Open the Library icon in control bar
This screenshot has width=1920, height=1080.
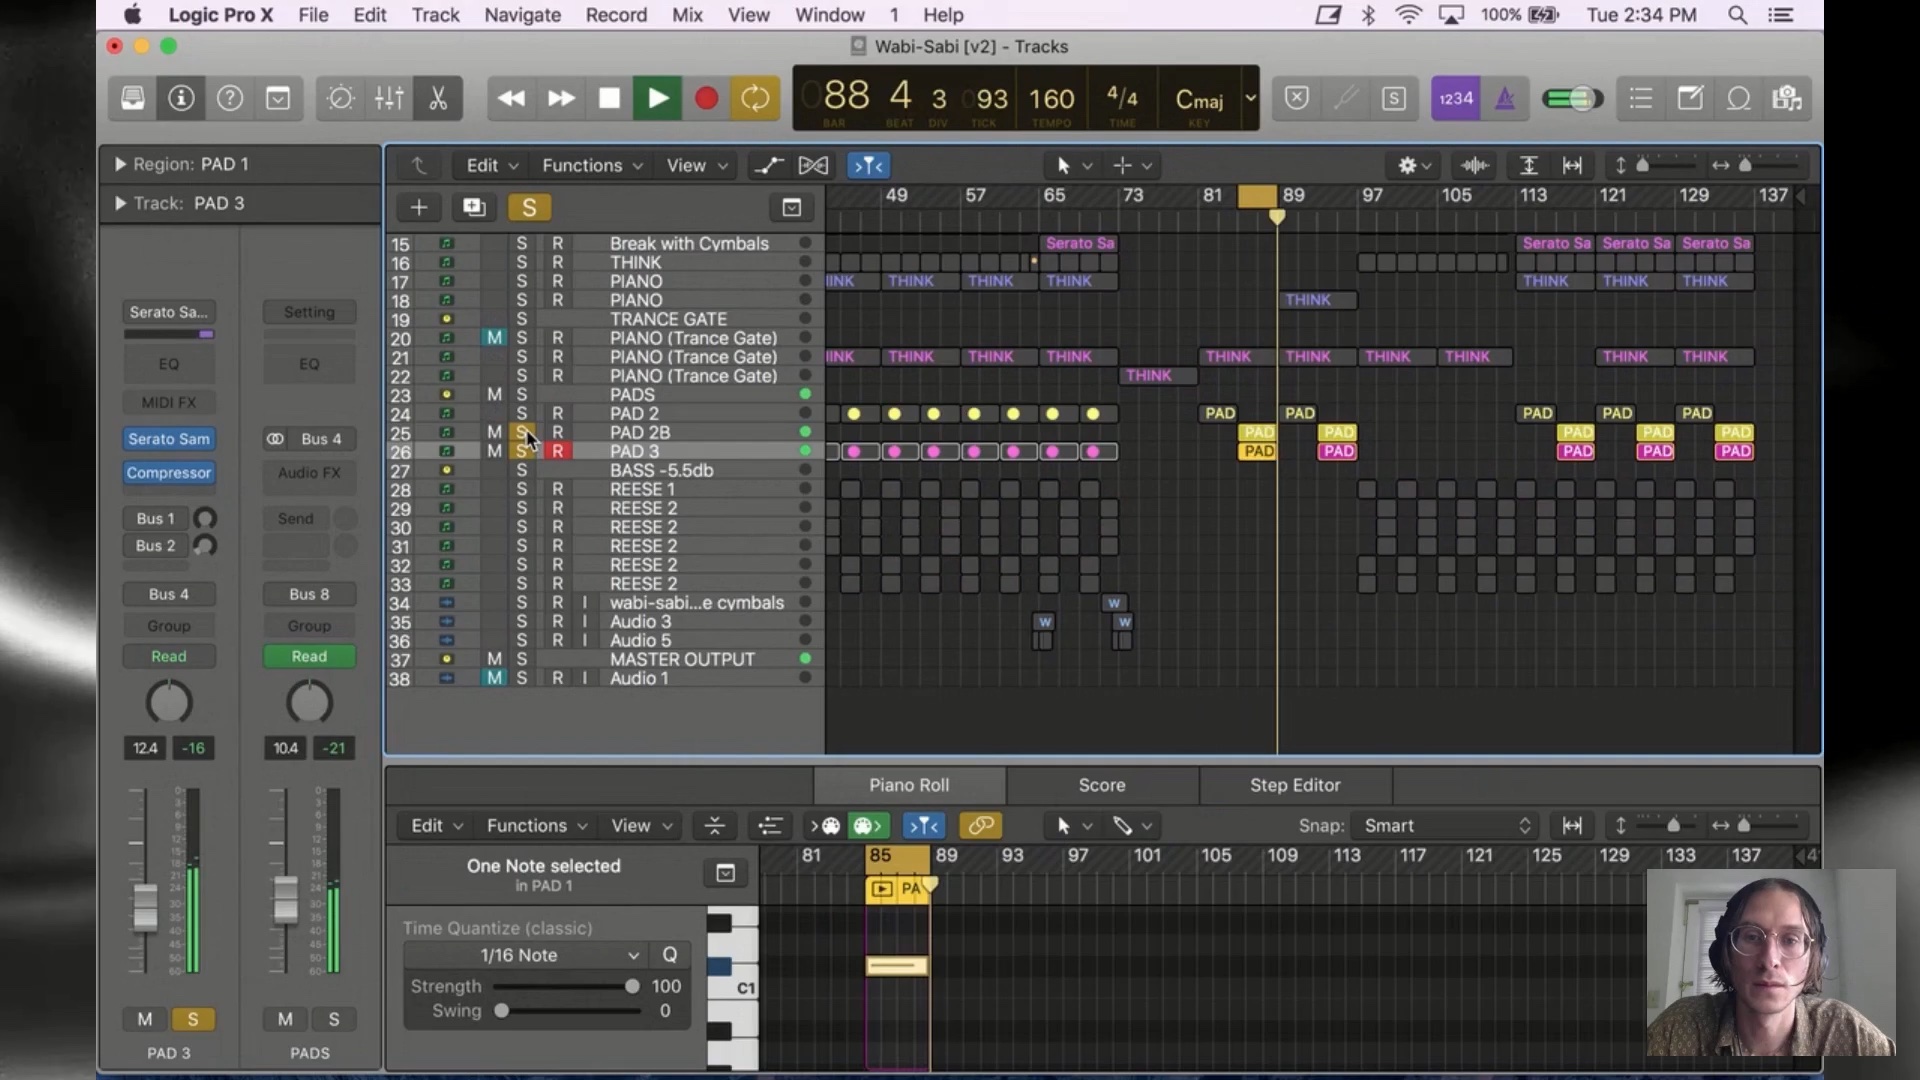[x=133, y=98]
